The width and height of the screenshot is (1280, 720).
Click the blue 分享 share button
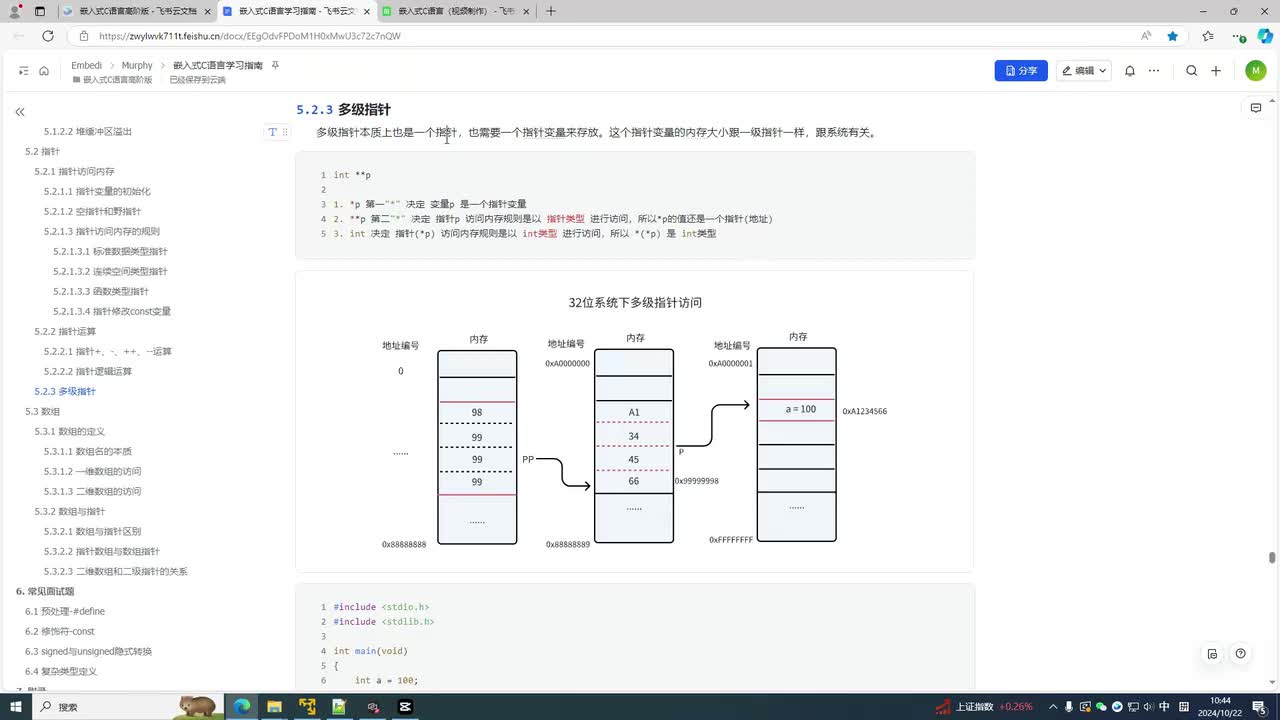[1021, 71]
